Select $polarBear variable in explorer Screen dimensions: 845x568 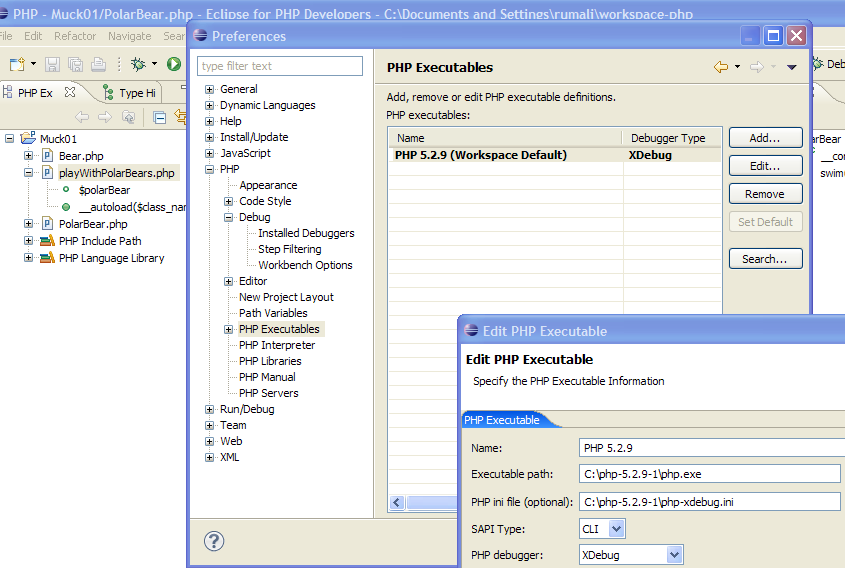pyautogui.click(x=104, y=190)
